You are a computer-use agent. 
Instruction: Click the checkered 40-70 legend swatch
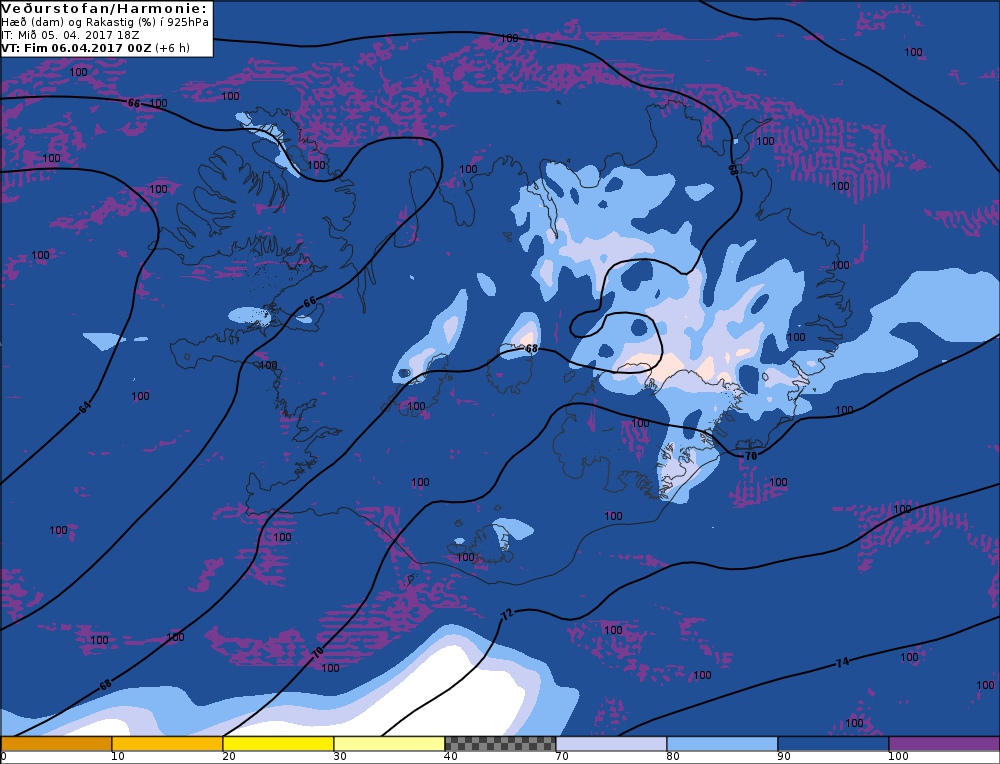(x=500, y=744)
